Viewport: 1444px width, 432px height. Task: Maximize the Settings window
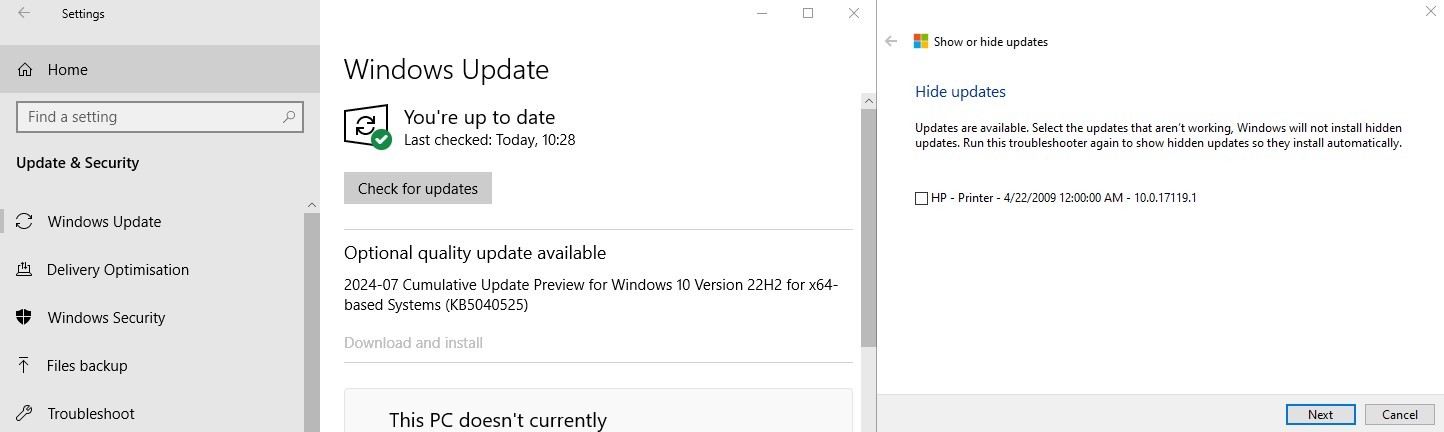tap(808, 13)
